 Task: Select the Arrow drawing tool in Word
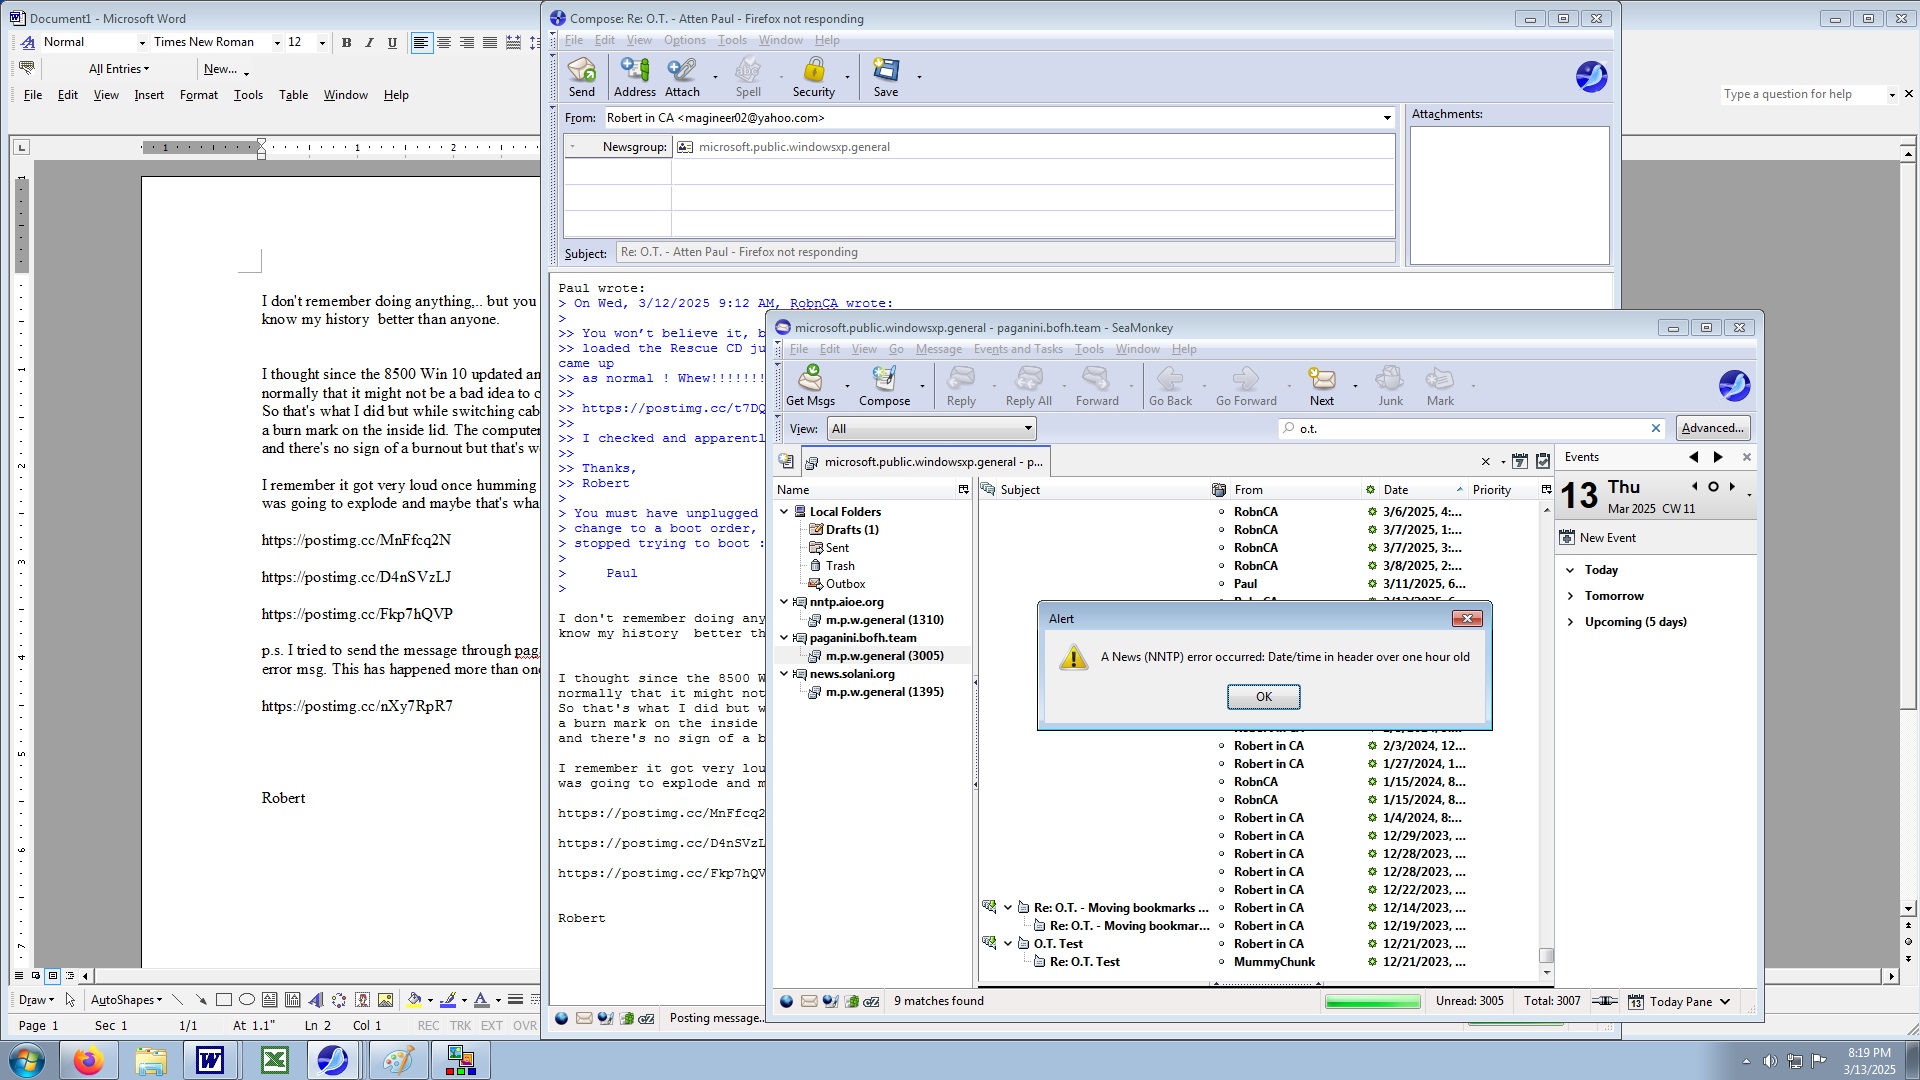click(x=201, y=999)
